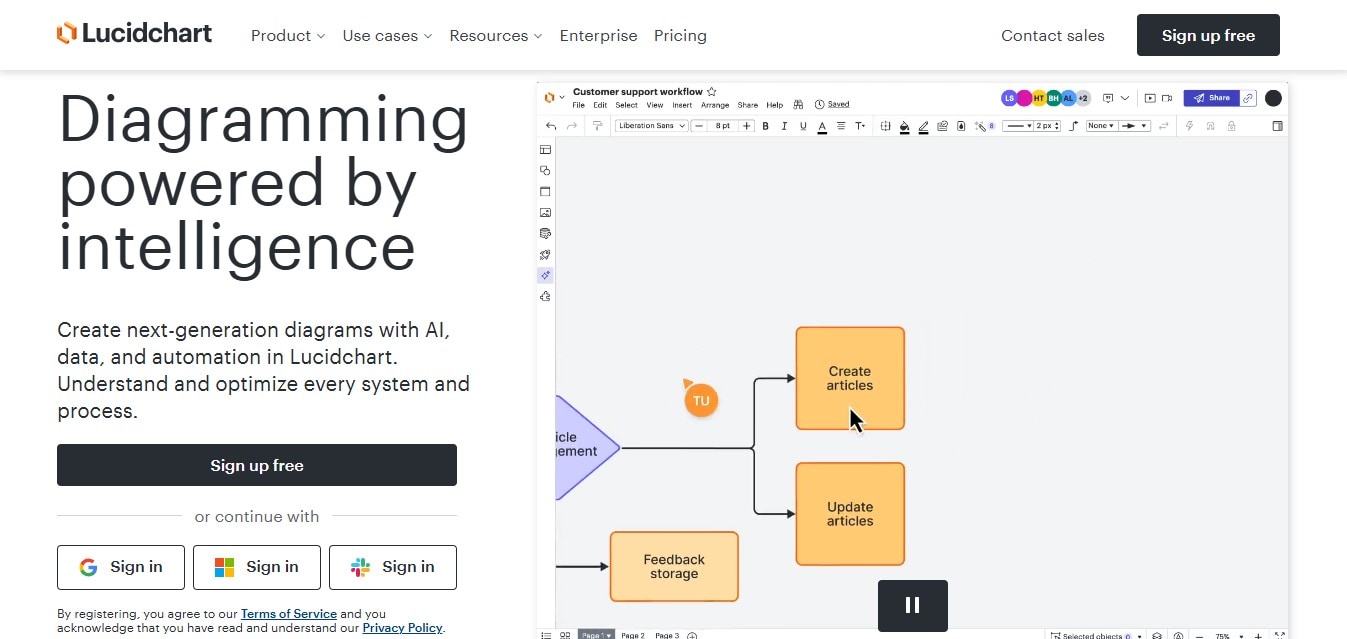Toggle bold formatting in toolbar

coord(766,126)
